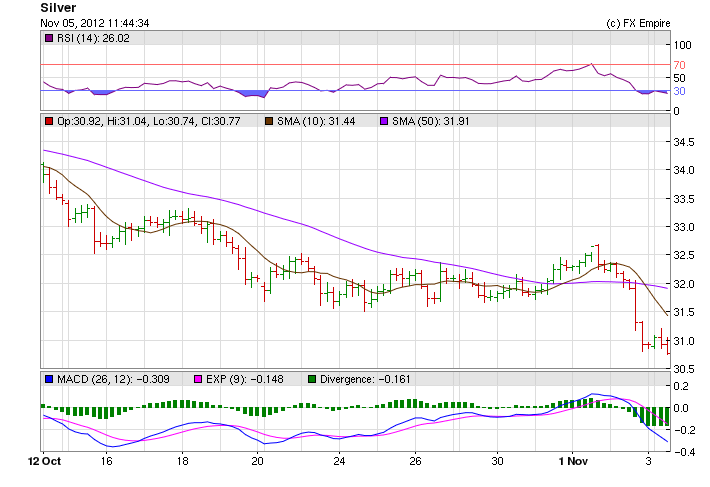Click the 34.0 price axis label

[x=684, y=171]
